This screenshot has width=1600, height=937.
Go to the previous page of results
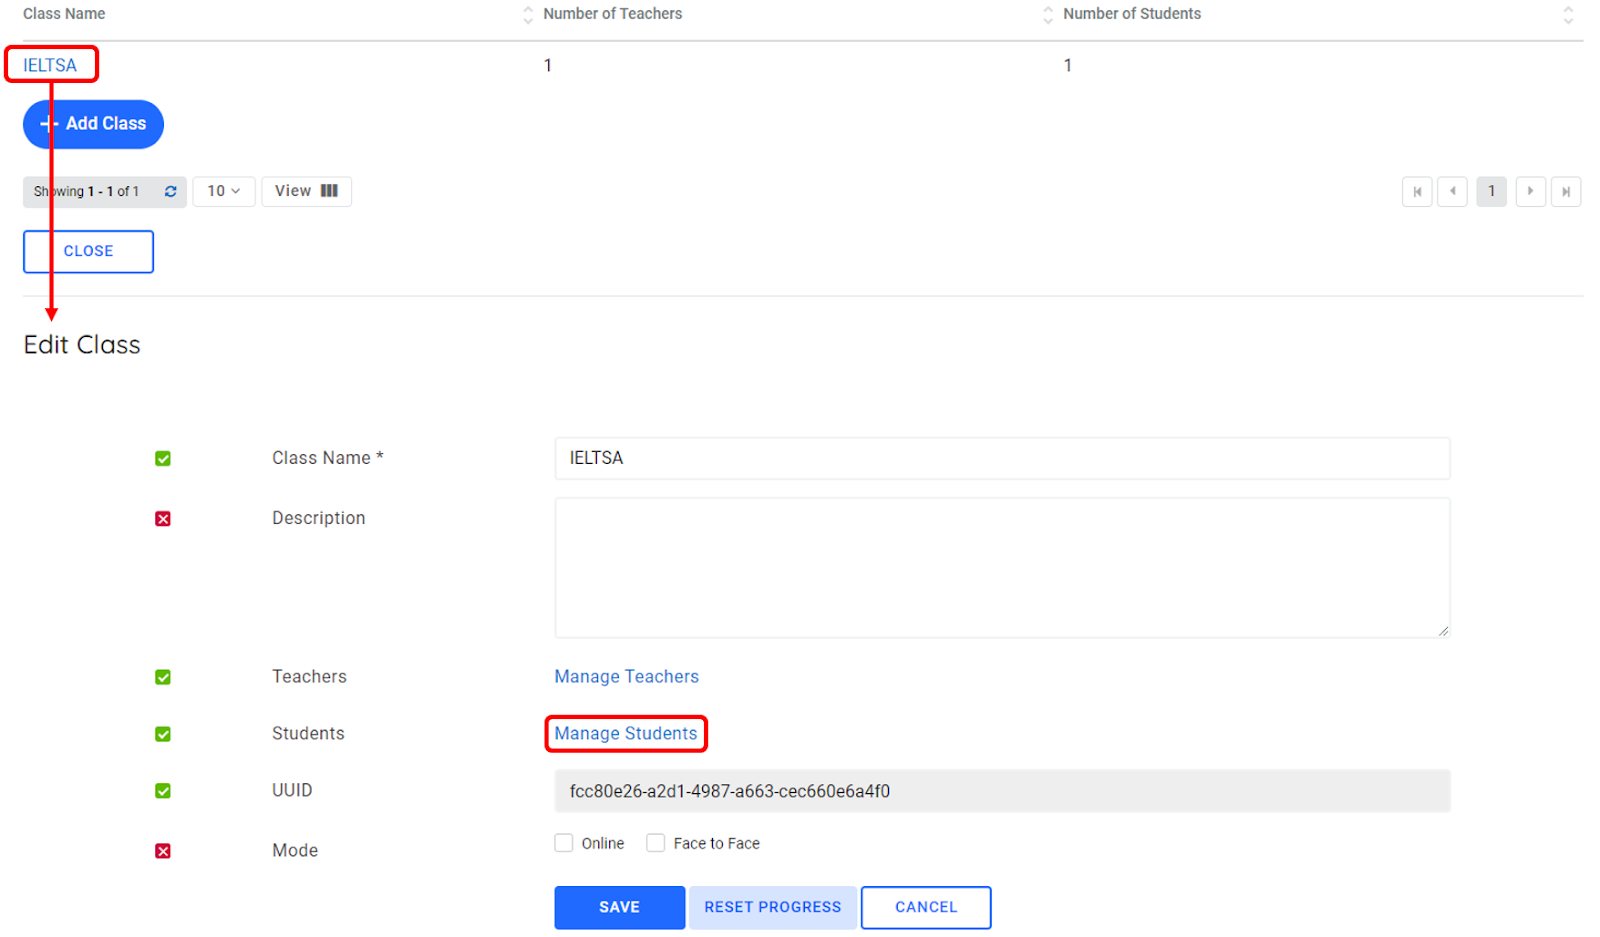(x=1451, y=191)
